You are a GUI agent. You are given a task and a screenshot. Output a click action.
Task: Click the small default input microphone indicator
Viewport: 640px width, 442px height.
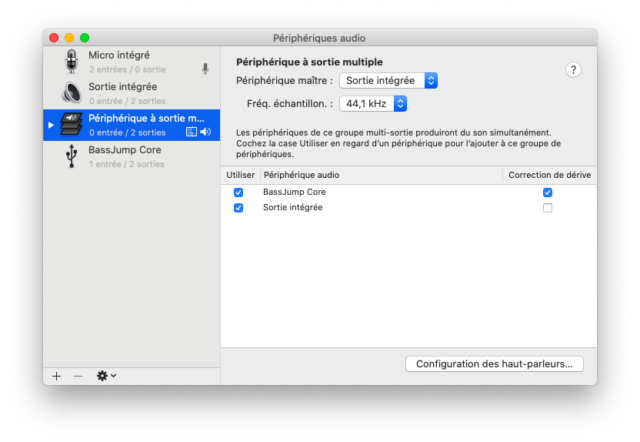[205, 69]
